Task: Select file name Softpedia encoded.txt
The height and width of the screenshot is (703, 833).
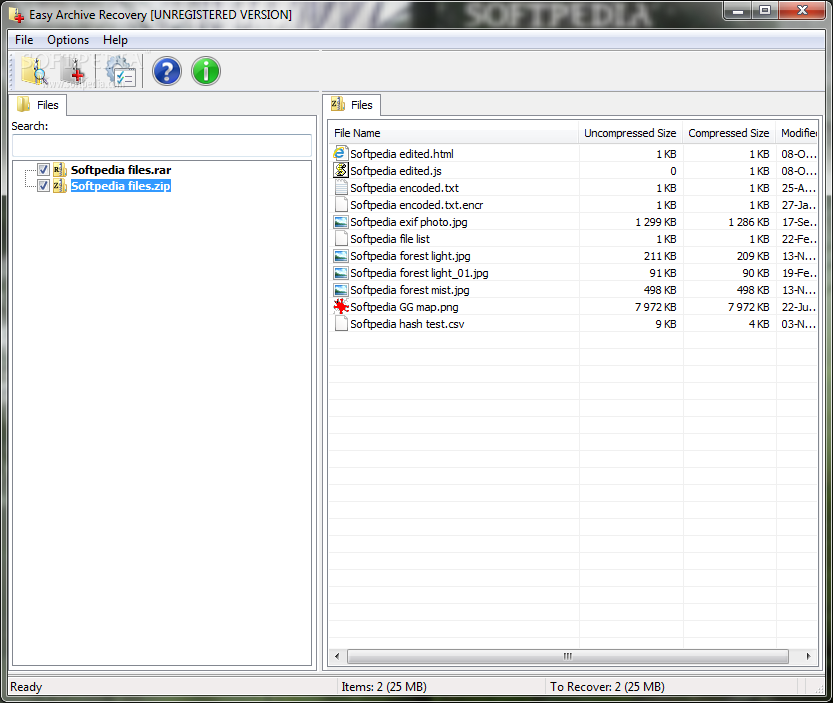Action: pos(404,188)
